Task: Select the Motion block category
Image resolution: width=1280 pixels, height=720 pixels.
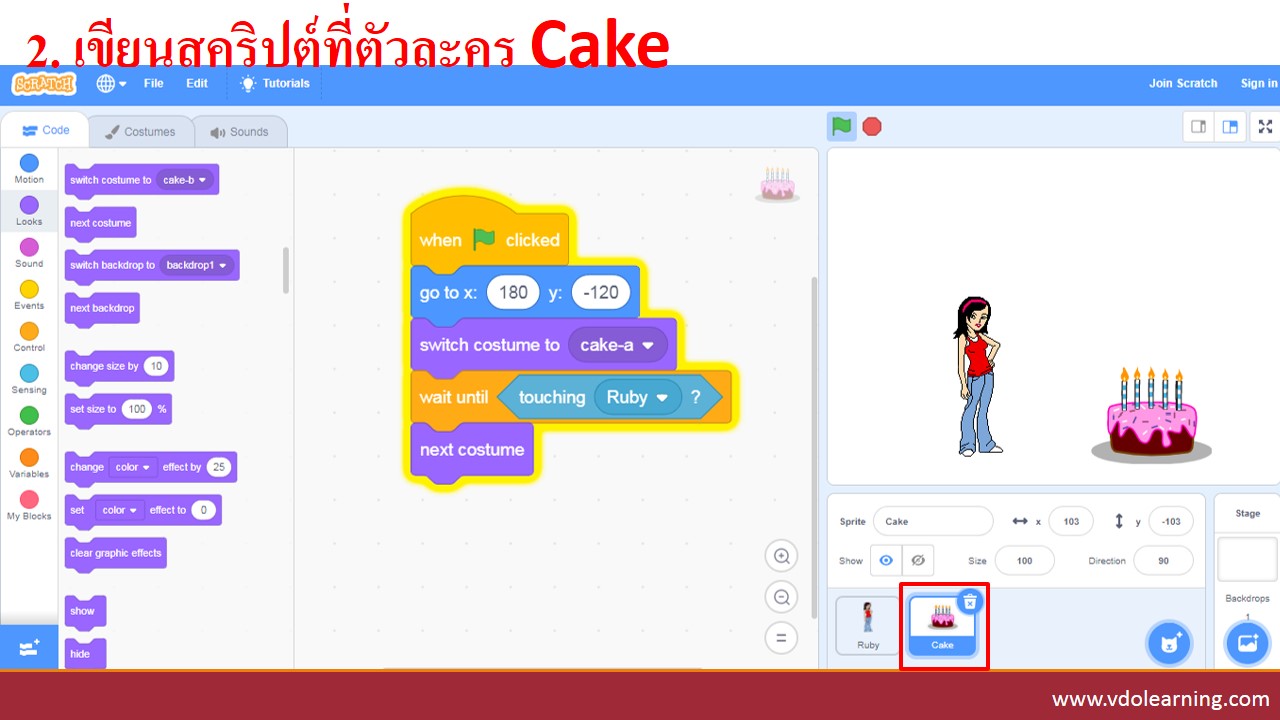Action: pos(29,169)
